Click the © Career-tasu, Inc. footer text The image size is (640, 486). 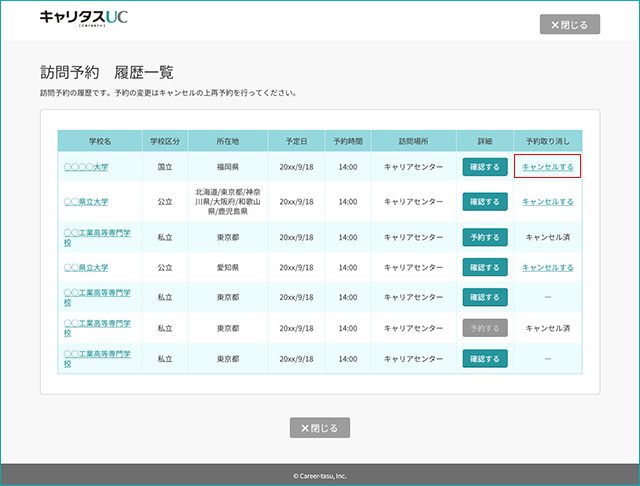pyautogui.click(x=320, y=476)
